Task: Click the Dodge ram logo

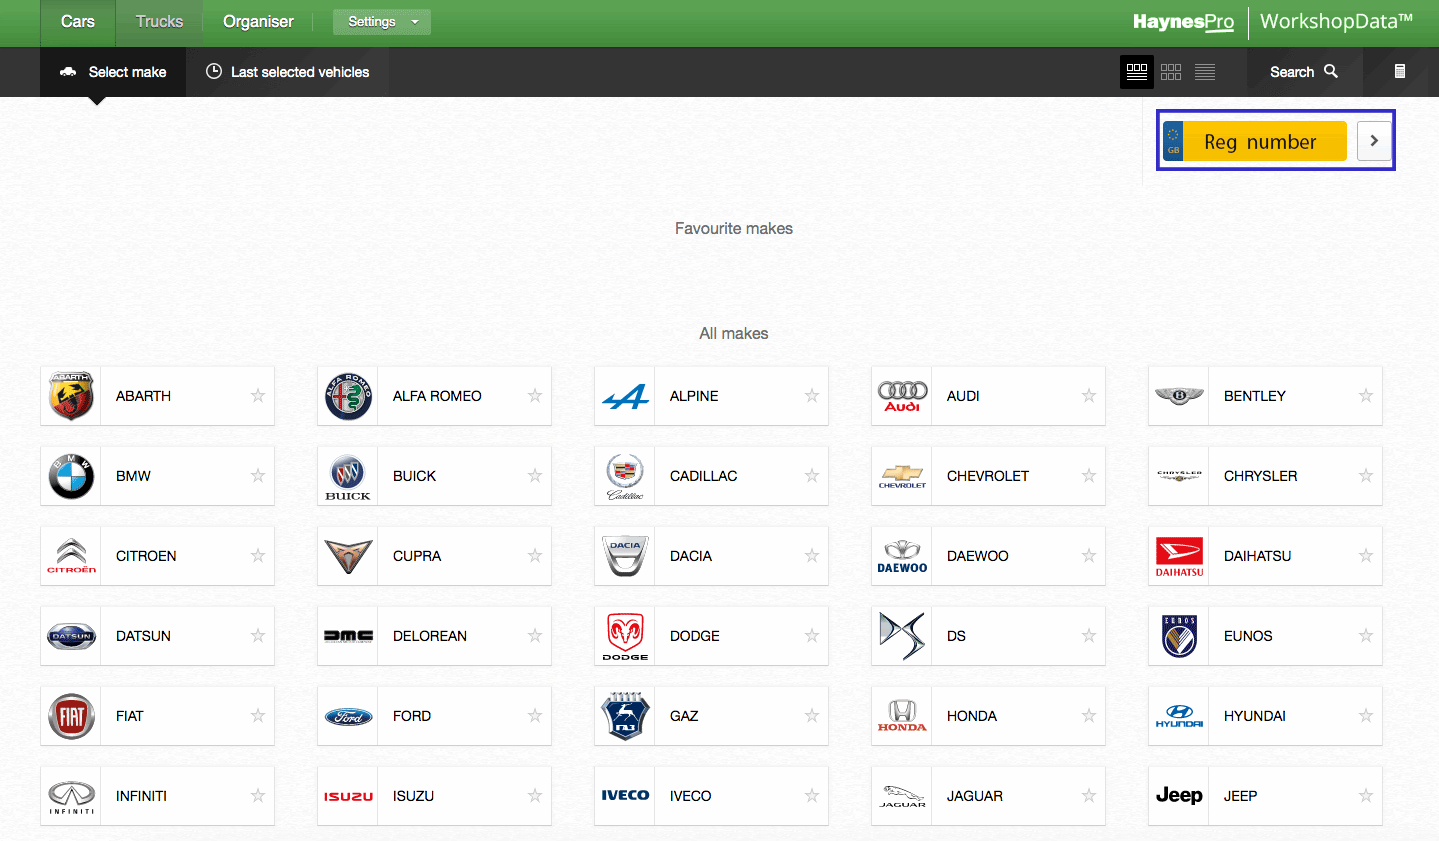Action: pos(625,636)
